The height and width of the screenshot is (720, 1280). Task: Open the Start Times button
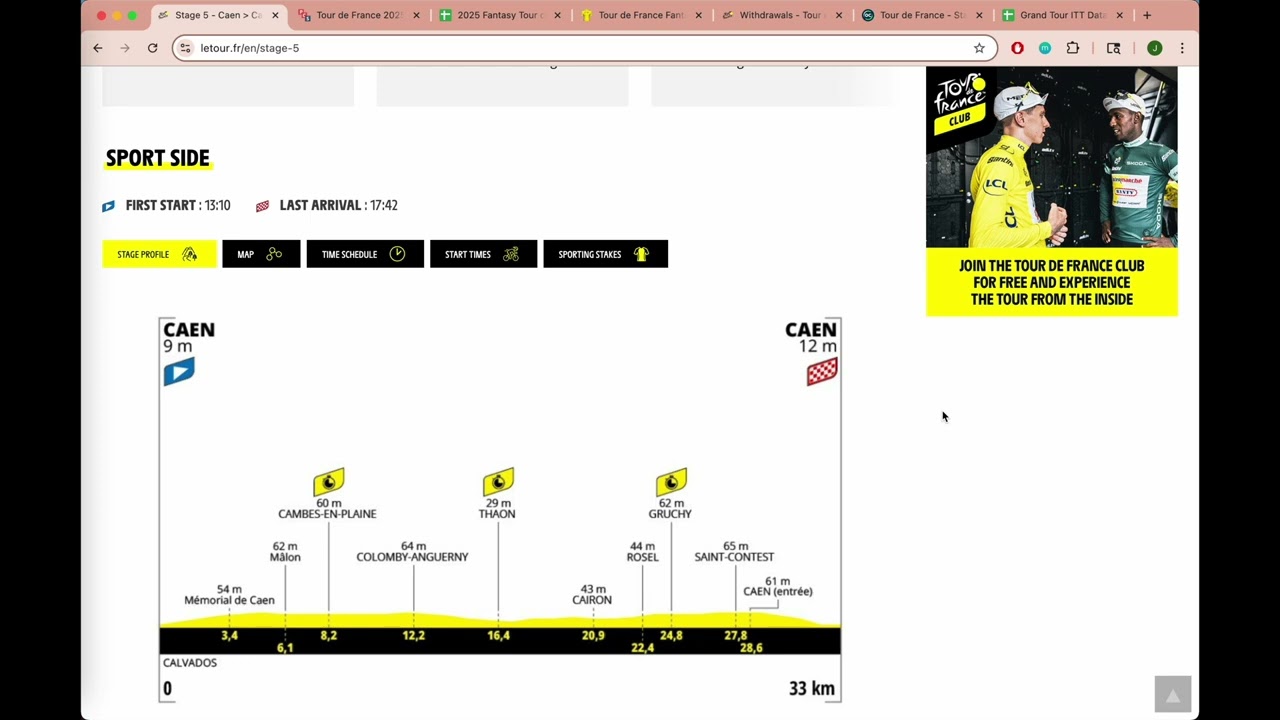pos(483,254)
